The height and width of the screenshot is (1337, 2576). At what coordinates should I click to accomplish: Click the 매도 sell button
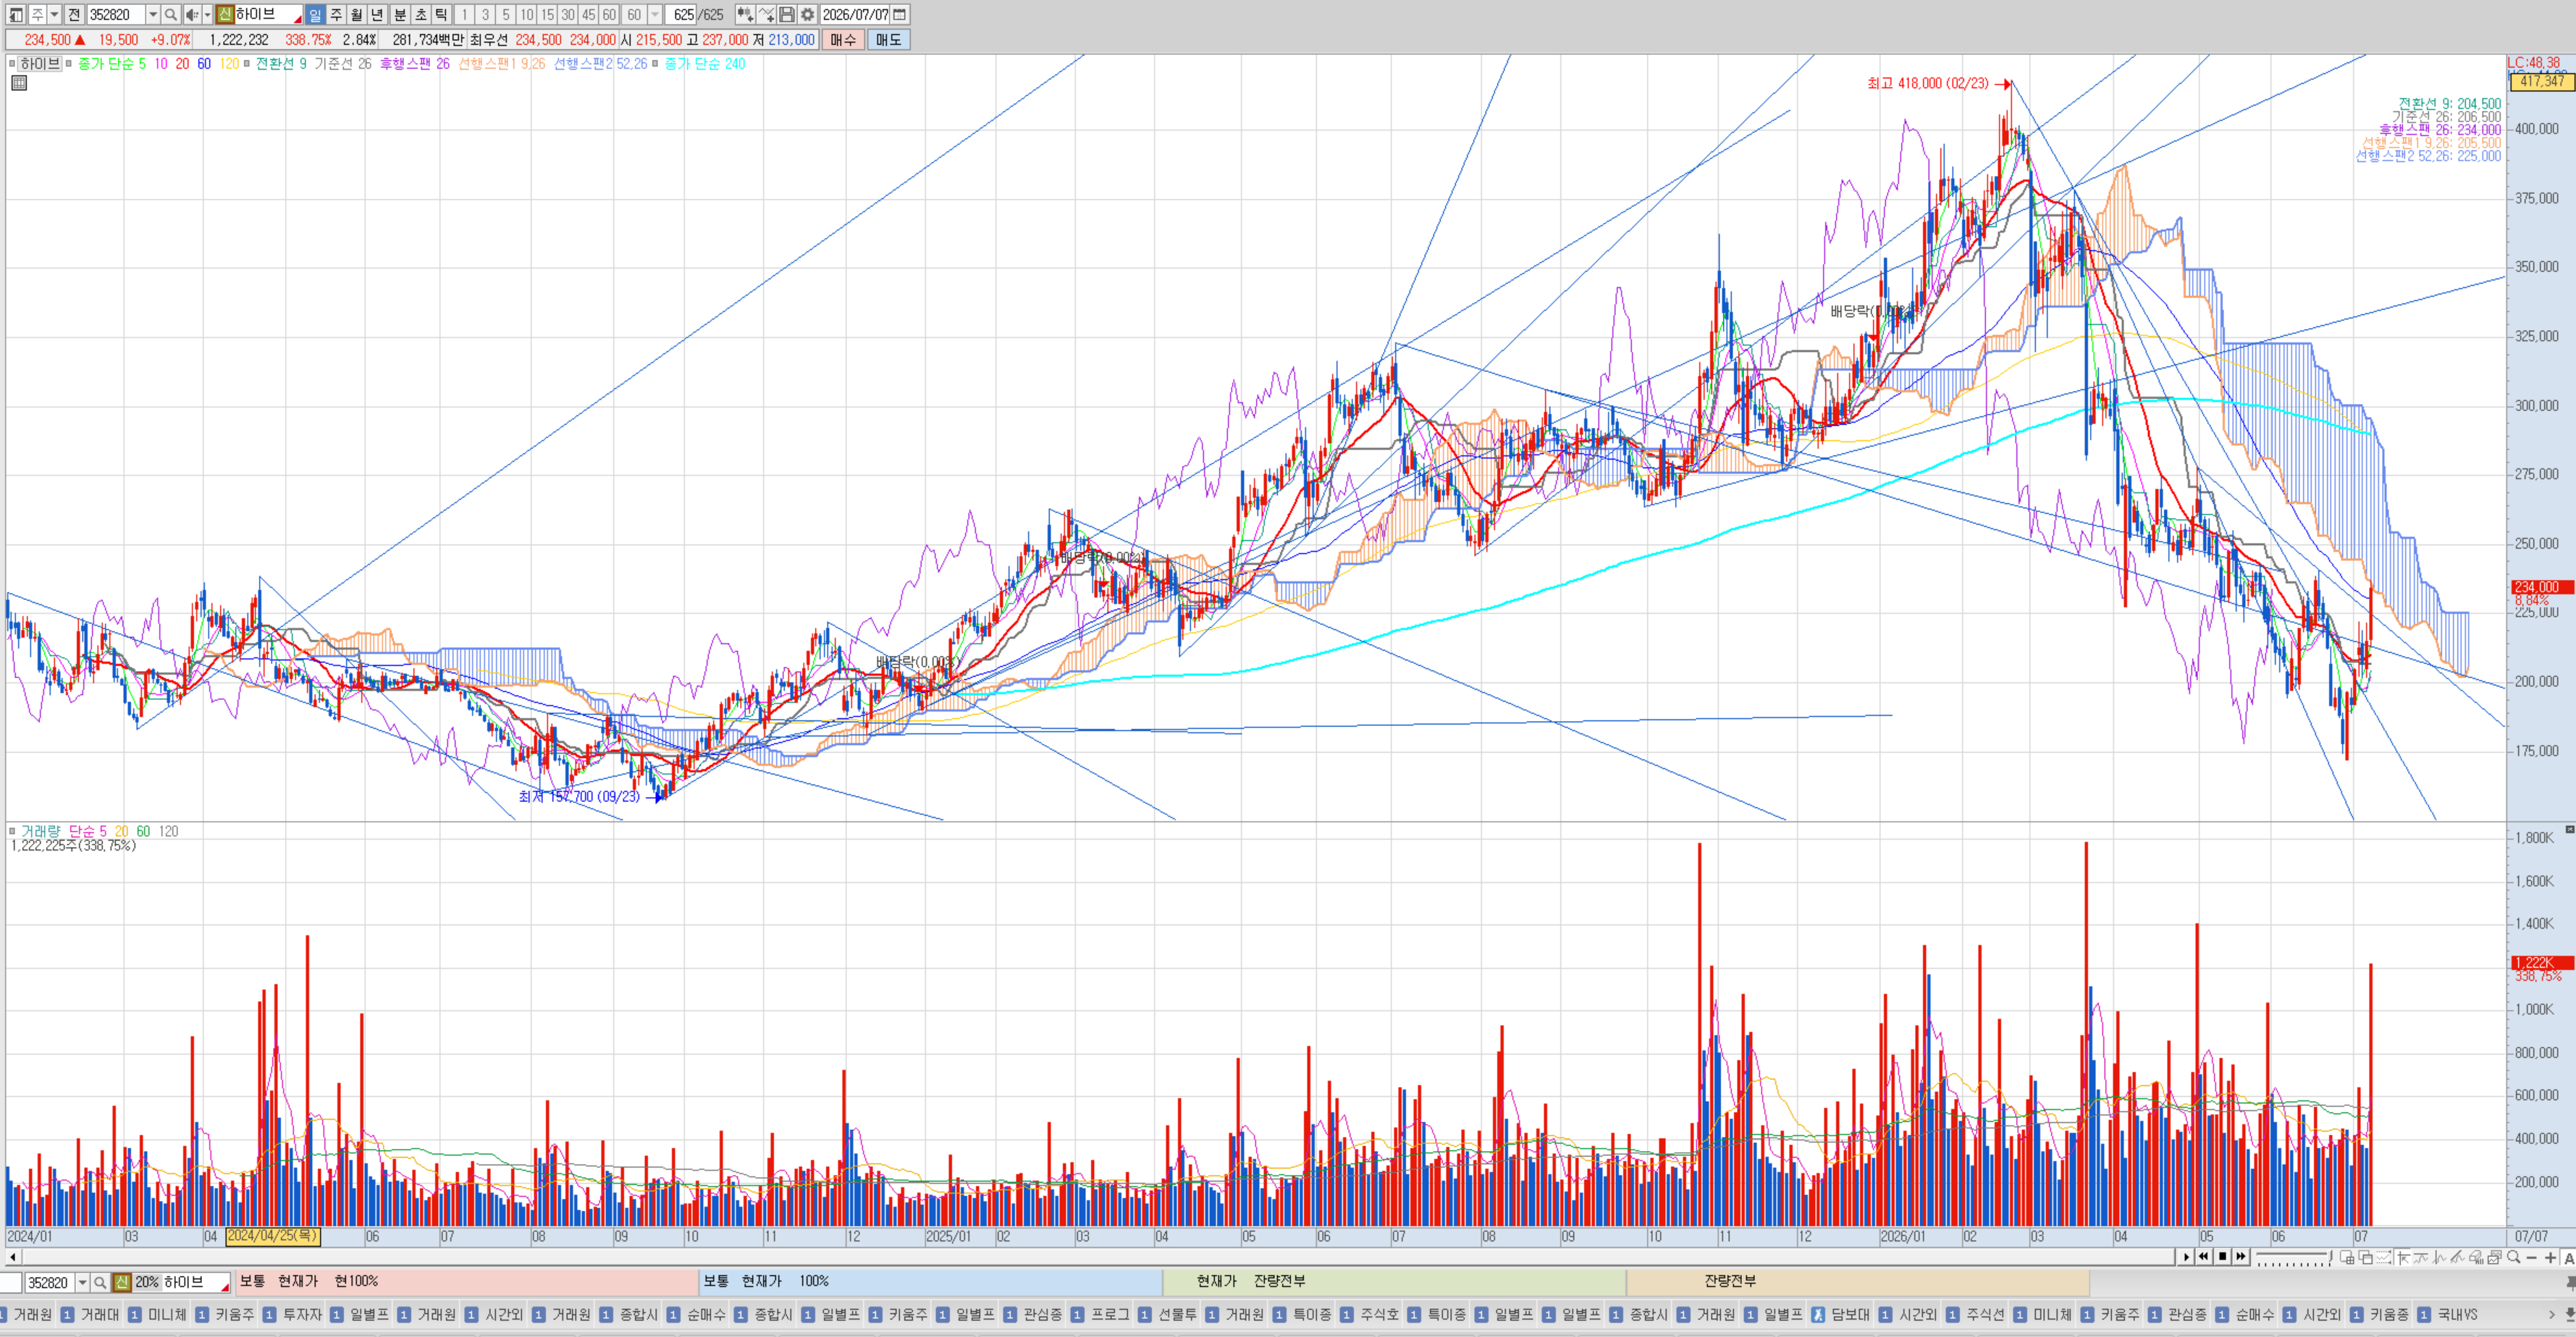[x=888, y=40]
